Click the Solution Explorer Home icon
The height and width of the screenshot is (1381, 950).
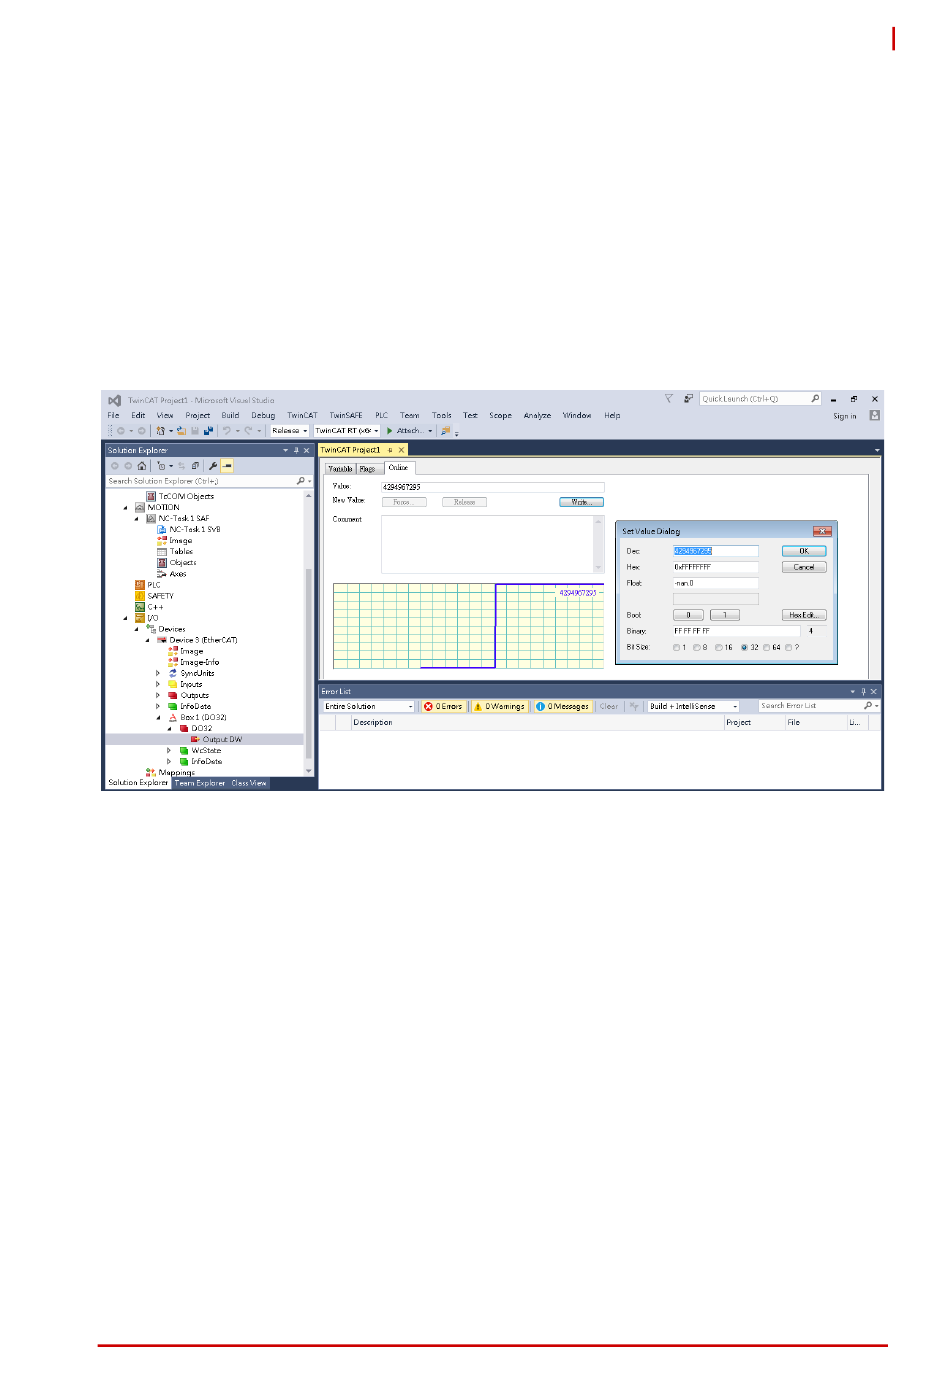coord(142,466)
